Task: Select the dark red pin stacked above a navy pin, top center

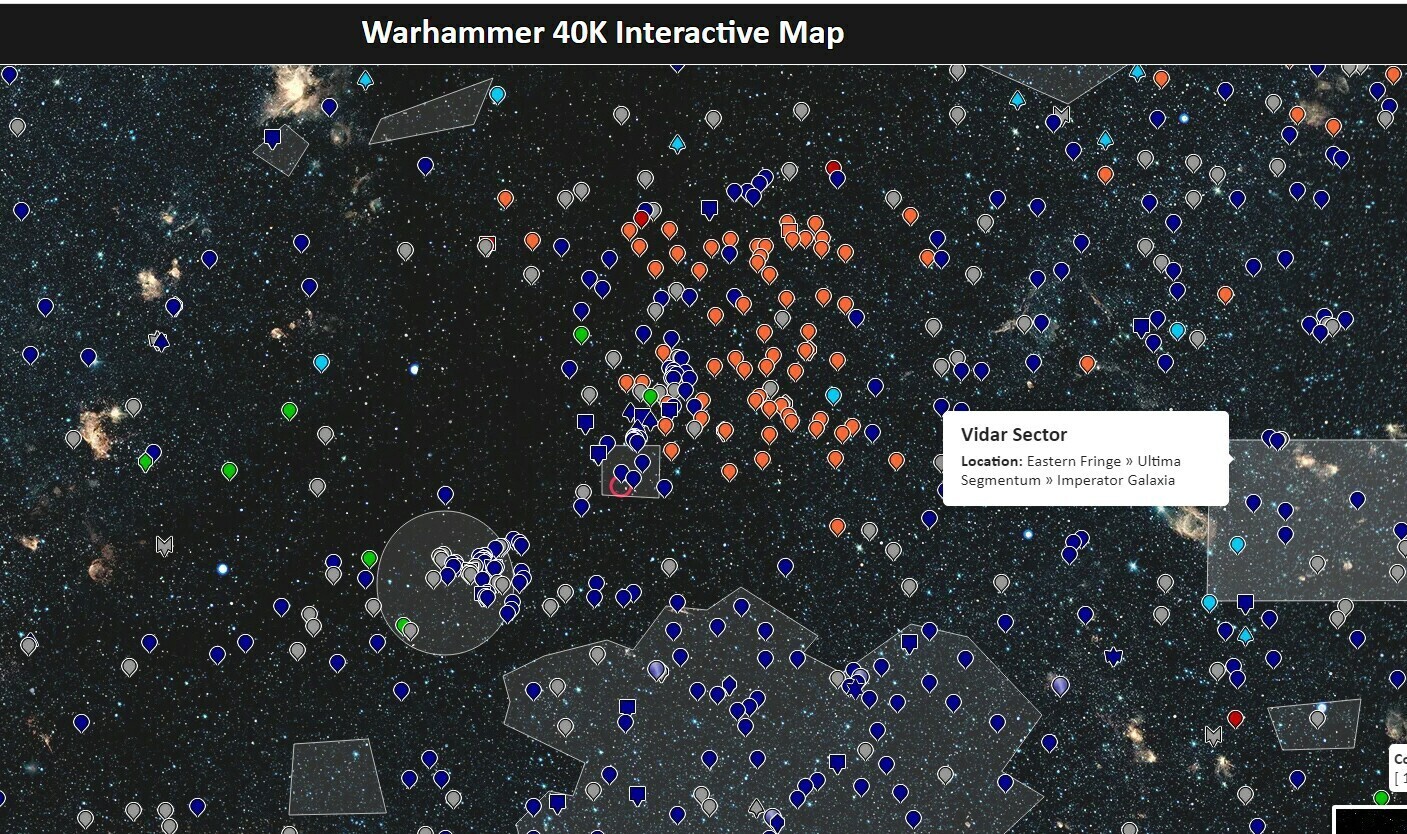Action: tap(833, 167)
